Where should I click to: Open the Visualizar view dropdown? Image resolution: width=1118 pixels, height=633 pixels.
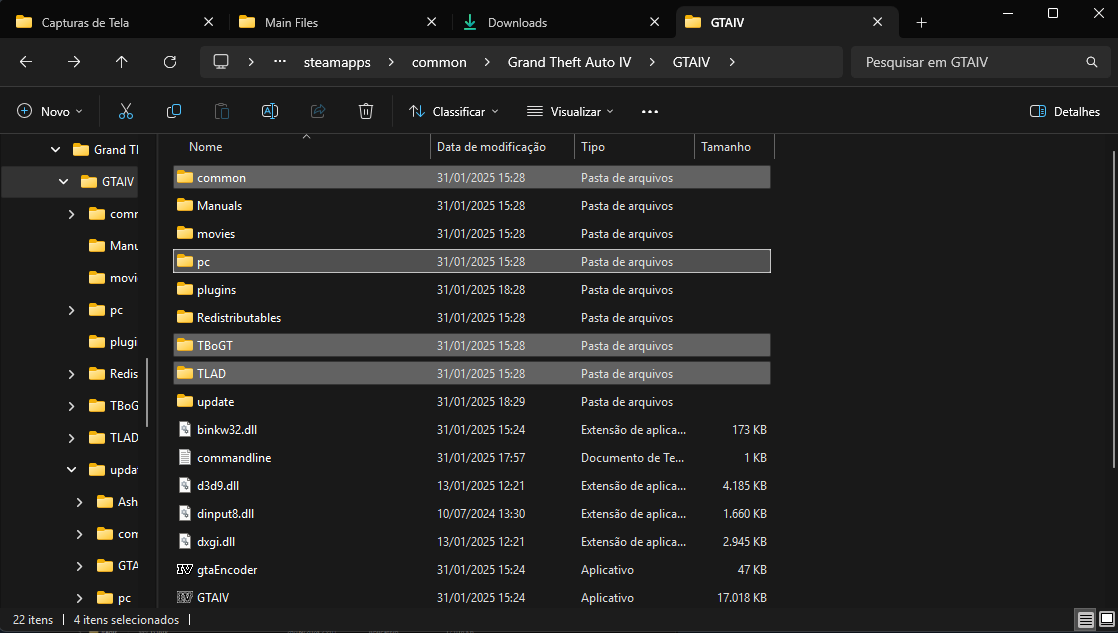tap(571, 111)
